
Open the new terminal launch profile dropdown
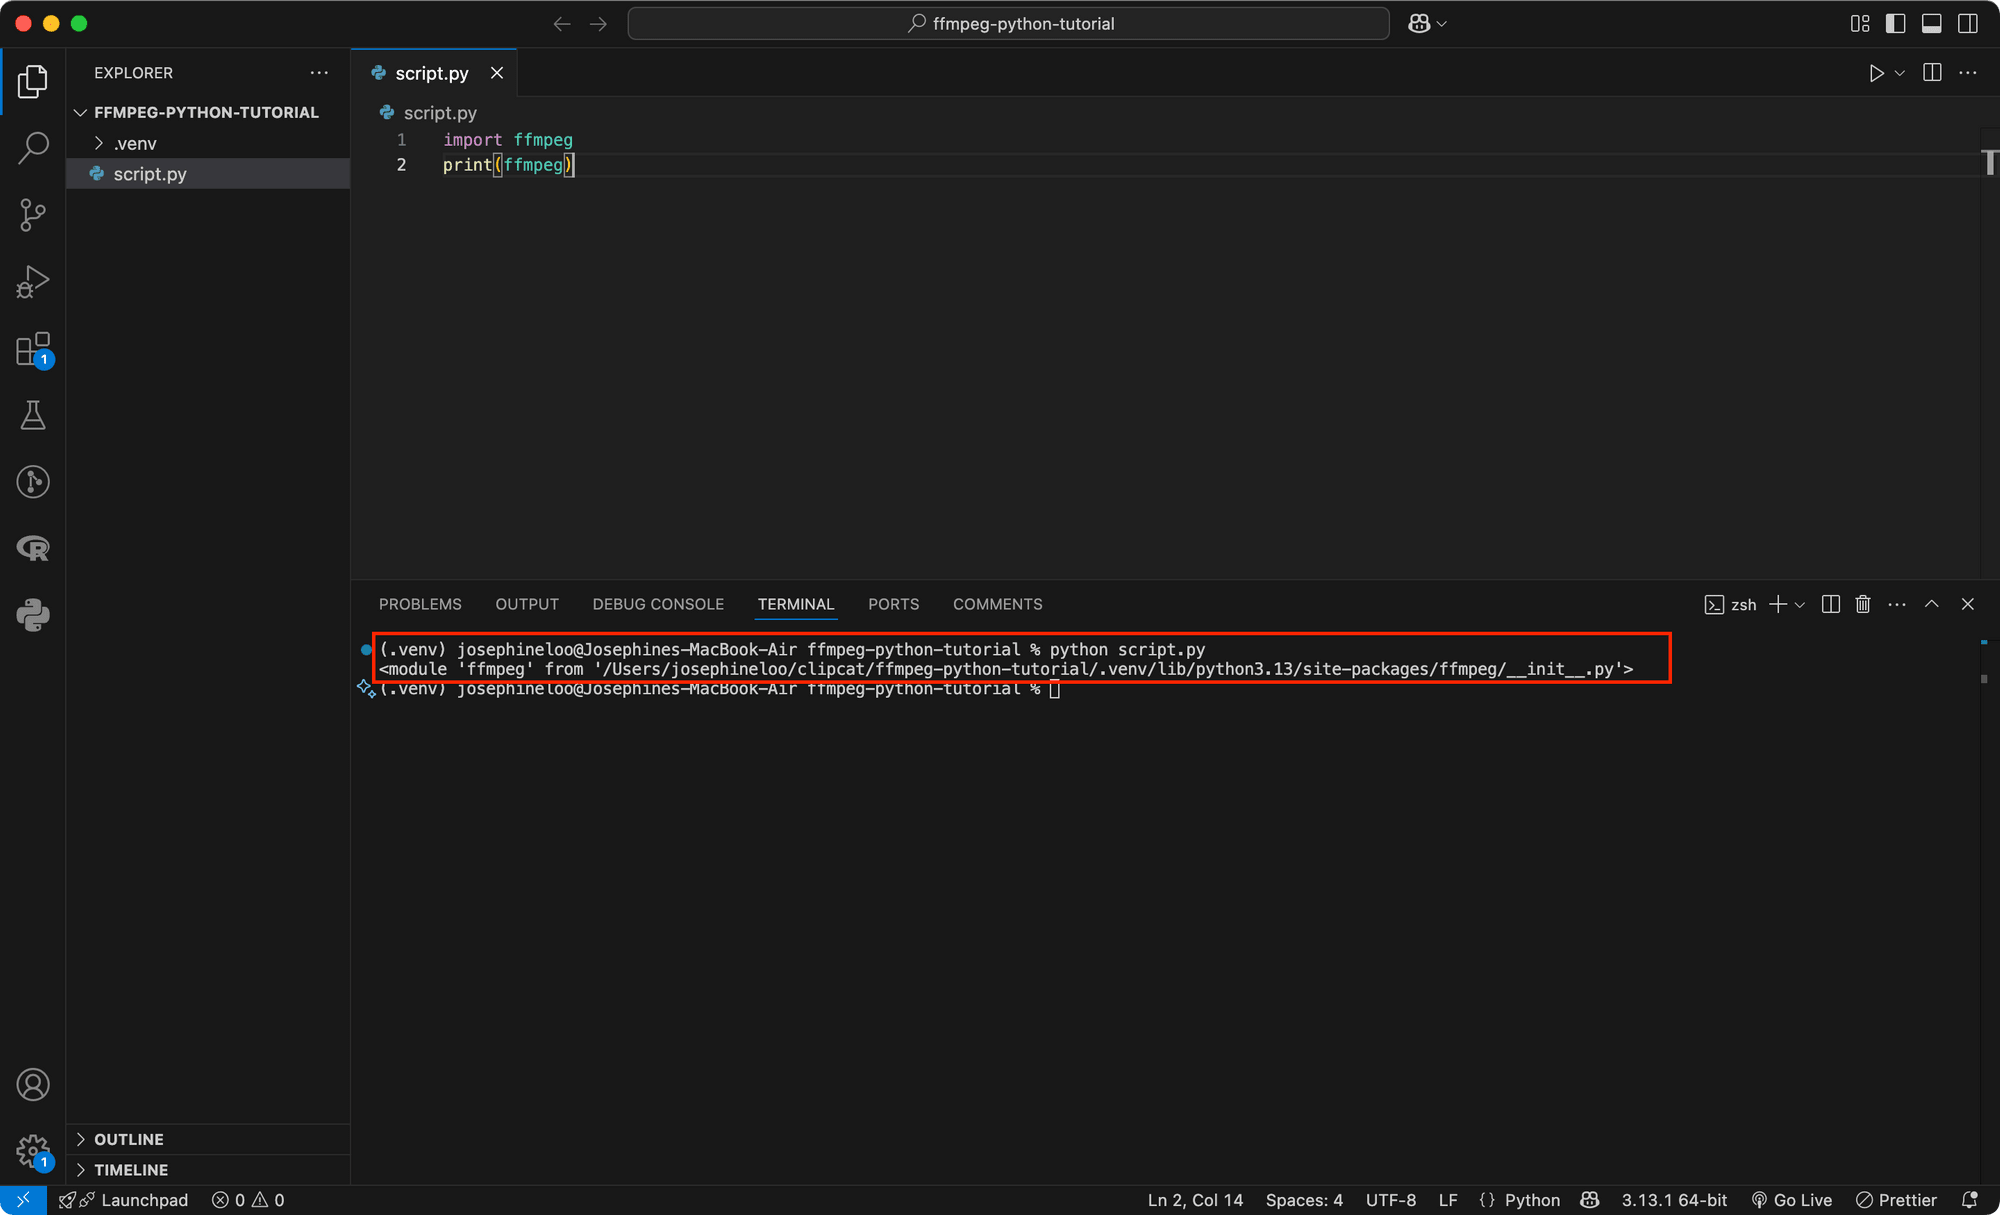click(x=1800, y=605)
